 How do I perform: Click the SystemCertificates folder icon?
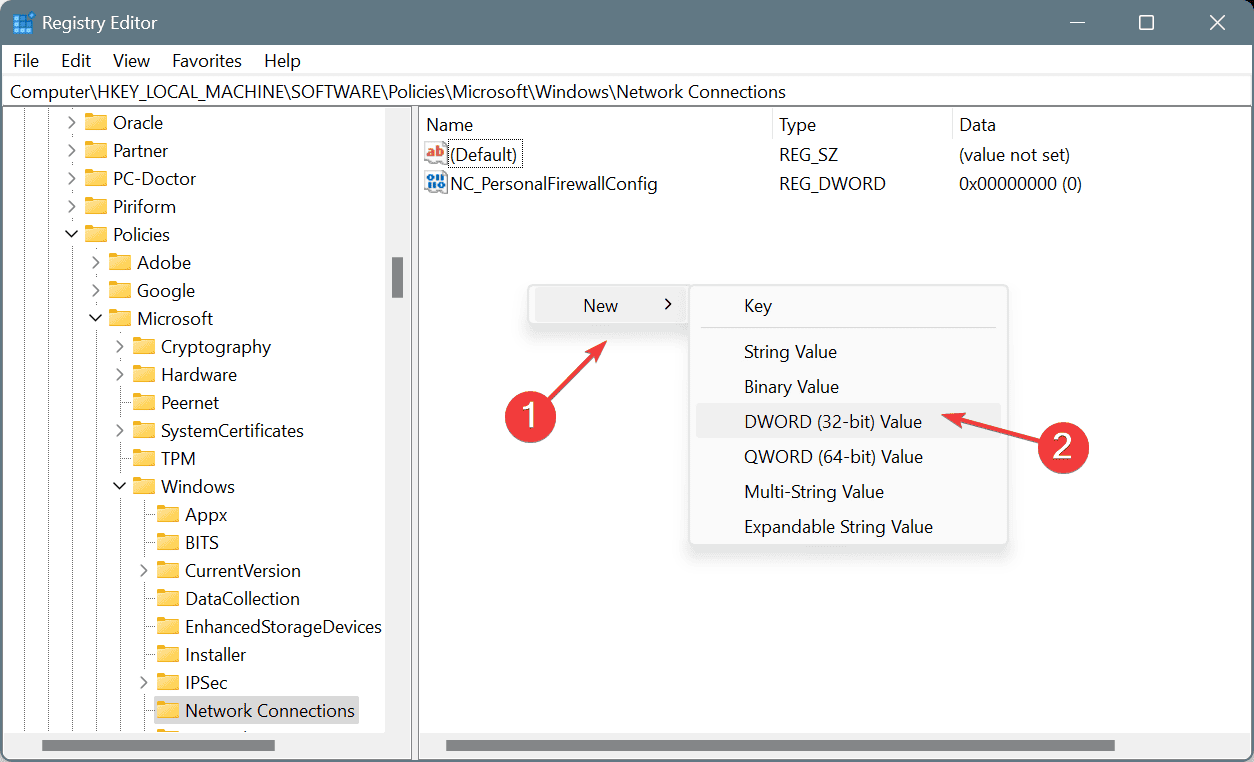(x=144, y=430)
